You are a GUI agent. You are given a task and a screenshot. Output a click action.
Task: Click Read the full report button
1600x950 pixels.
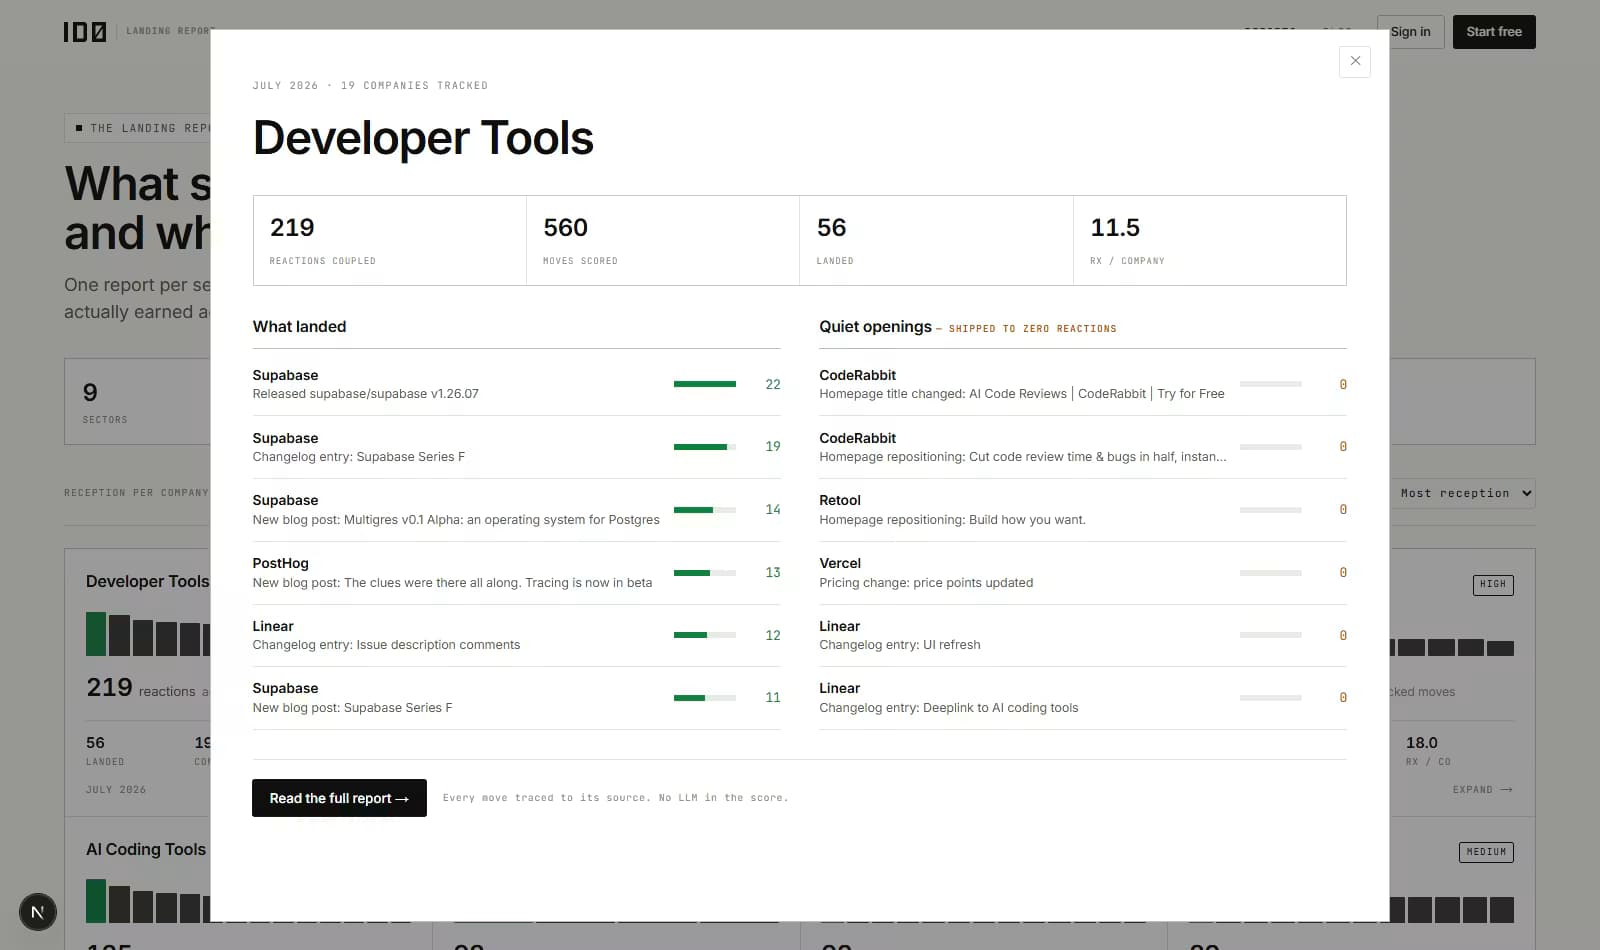[339, 798]
